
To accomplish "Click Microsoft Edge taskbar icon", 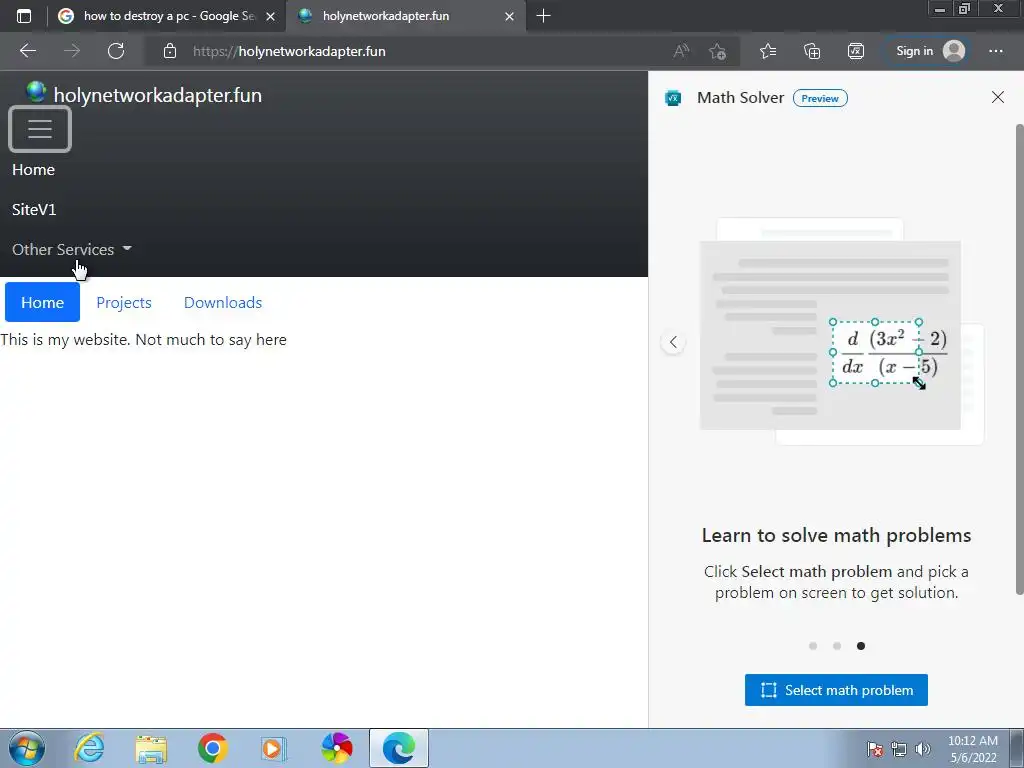I will pos(399,748).
